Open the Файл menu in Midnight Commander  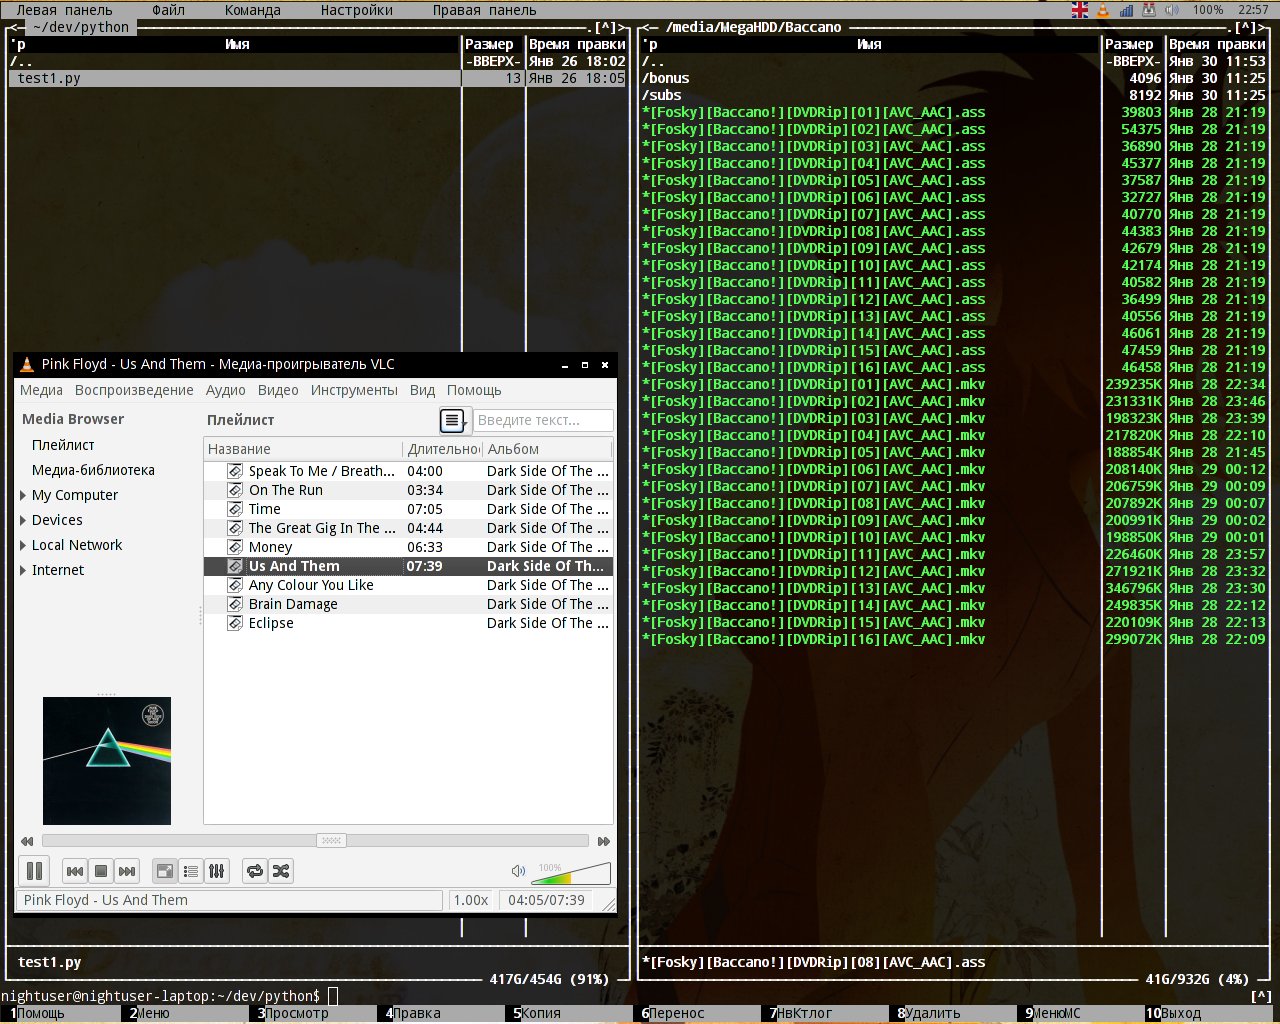[x=168, y=10]
